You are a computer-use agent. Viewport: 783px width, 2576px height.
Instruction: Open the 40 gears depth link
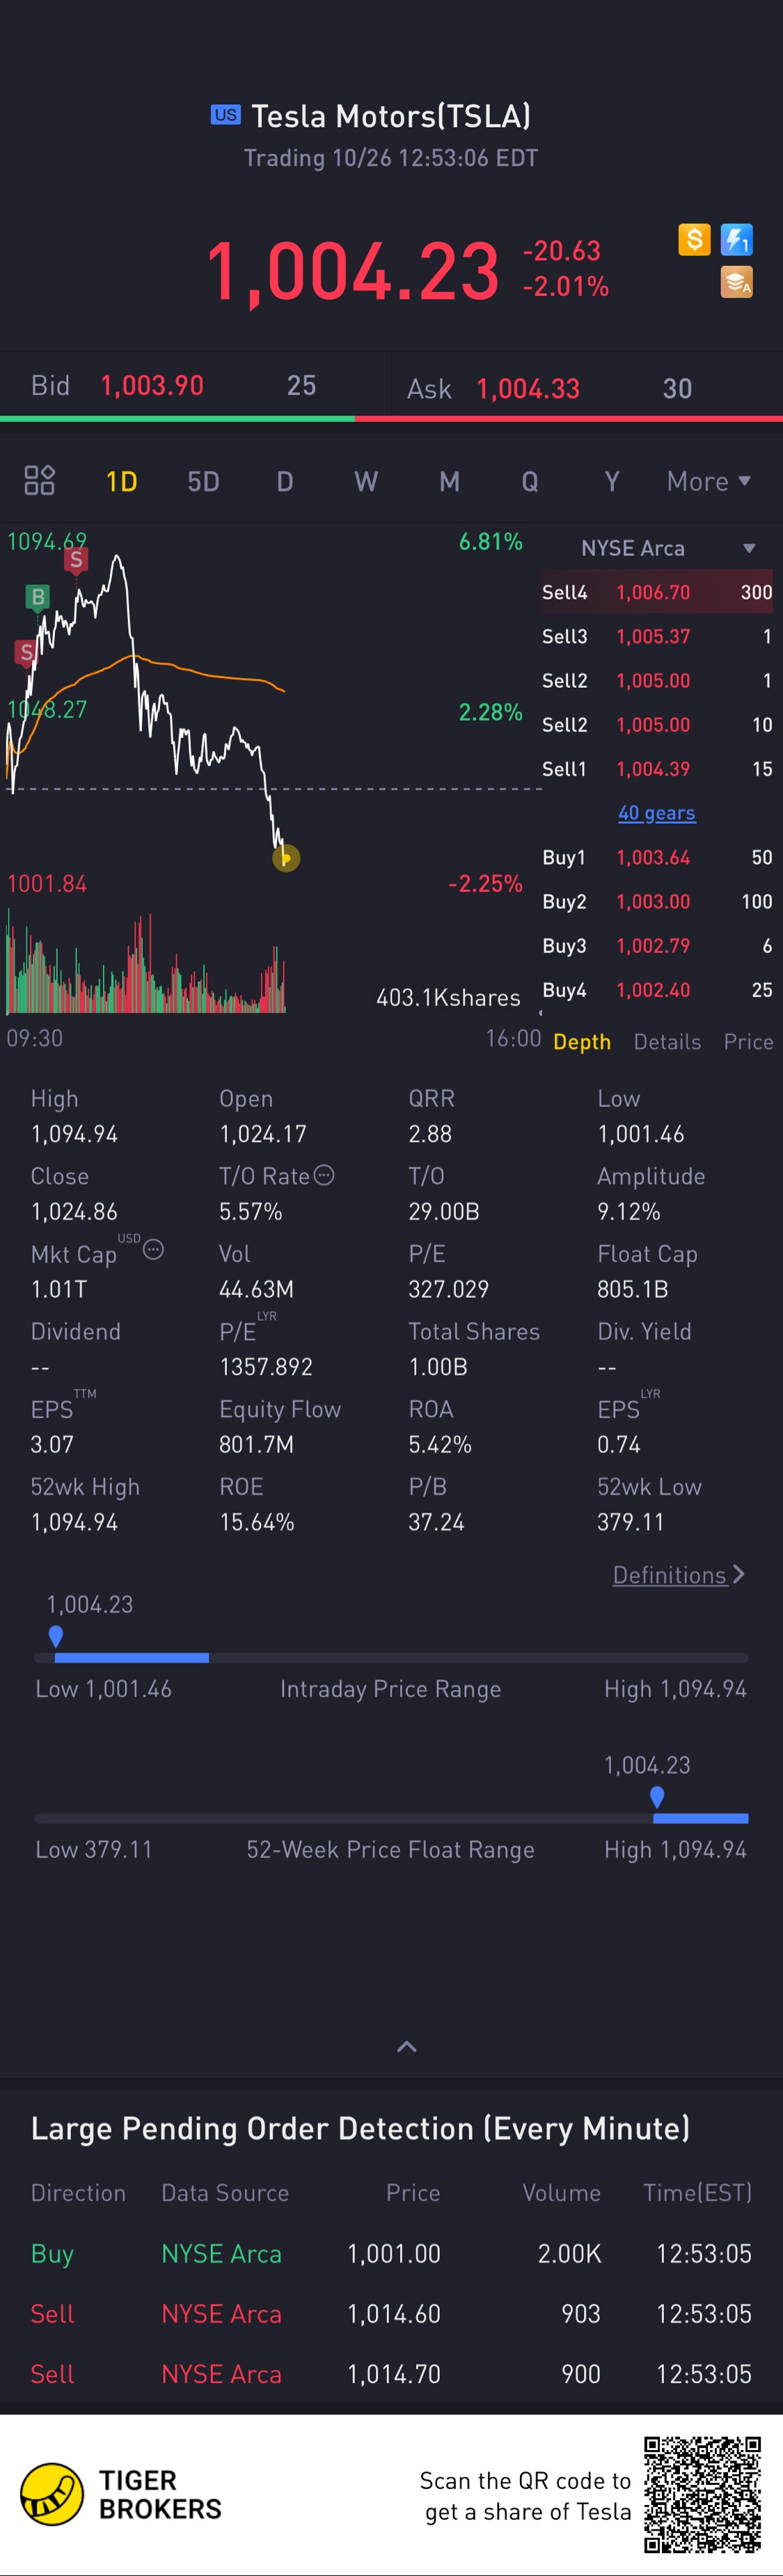pos(656,813)
